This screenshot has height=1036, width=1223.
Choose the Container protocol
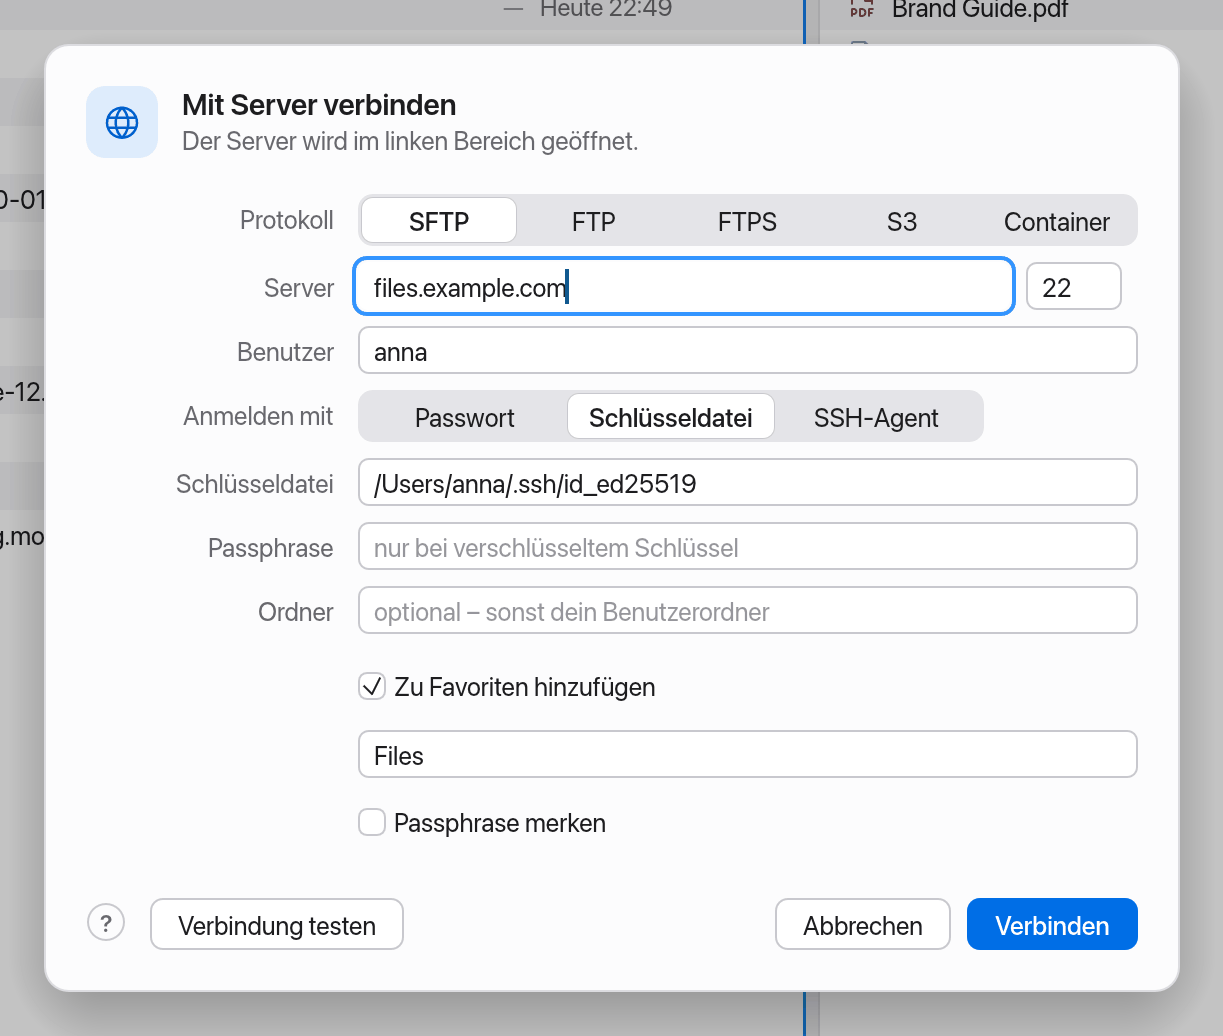pyautogui.click(x=1057, y=221)
